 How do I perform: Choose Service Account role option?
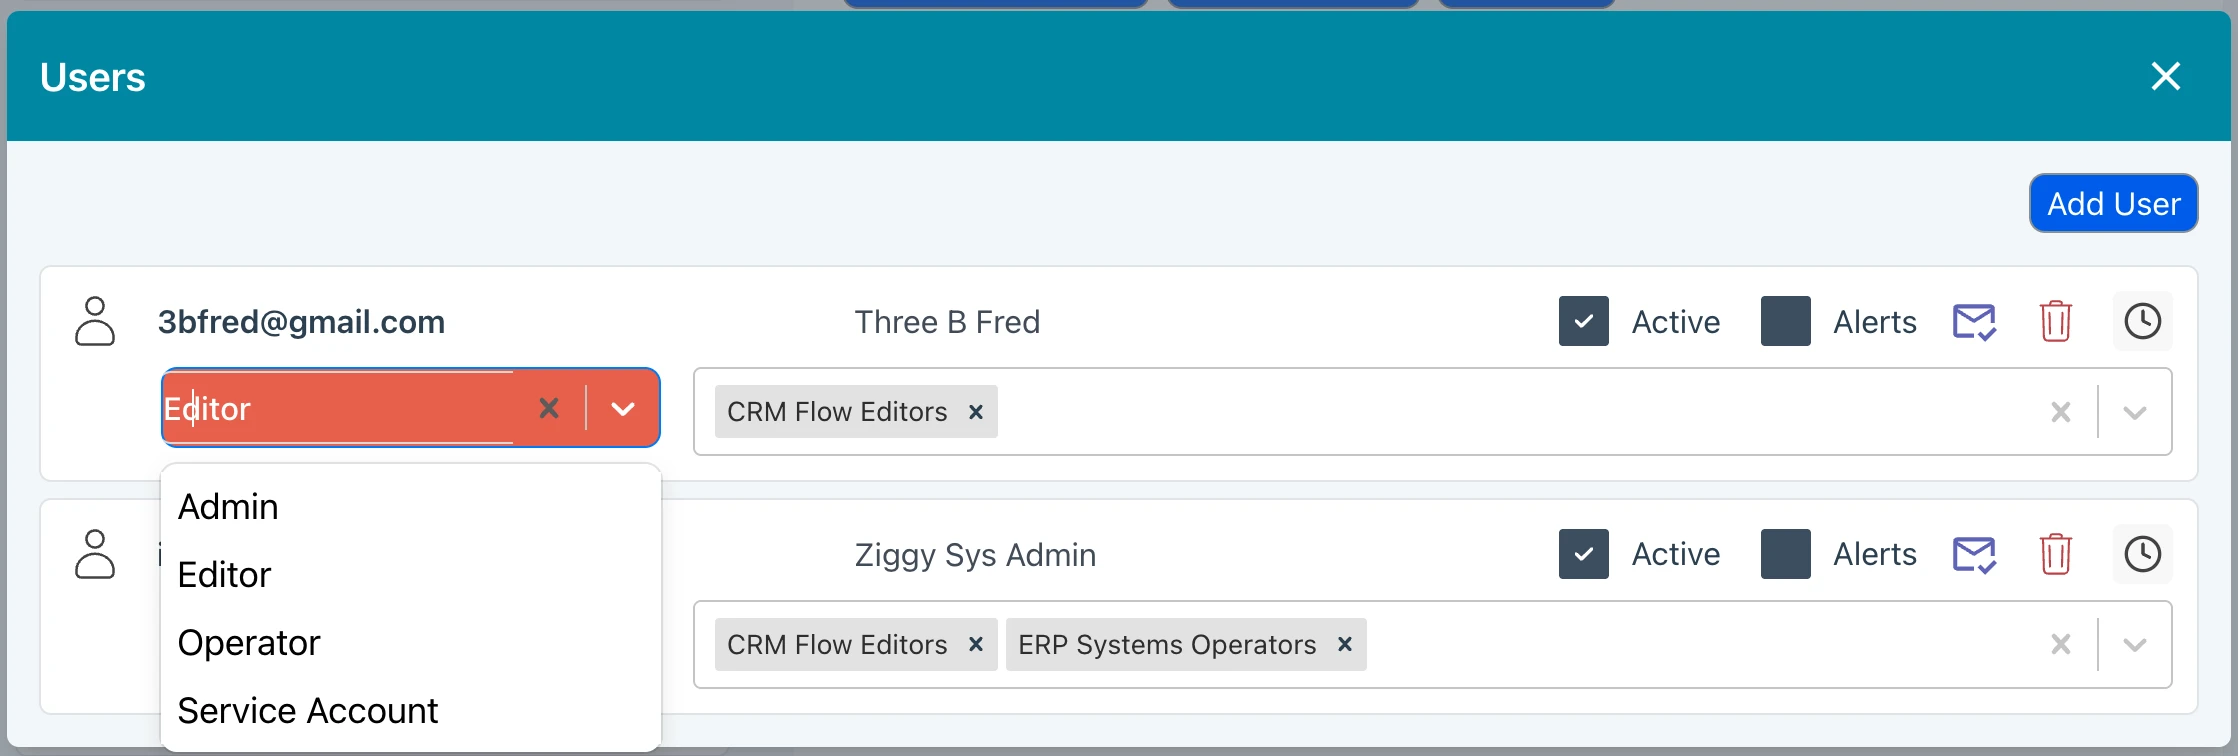click(308, 711)
